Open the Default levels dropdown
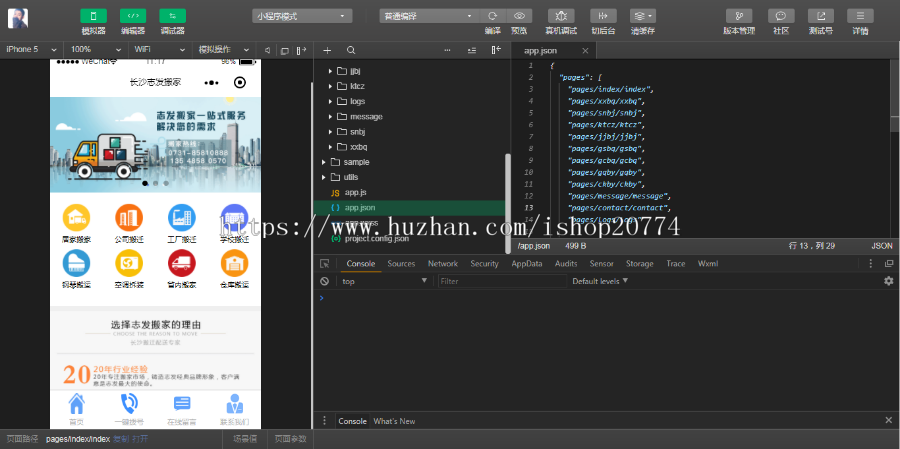 (x=600, y=281)
